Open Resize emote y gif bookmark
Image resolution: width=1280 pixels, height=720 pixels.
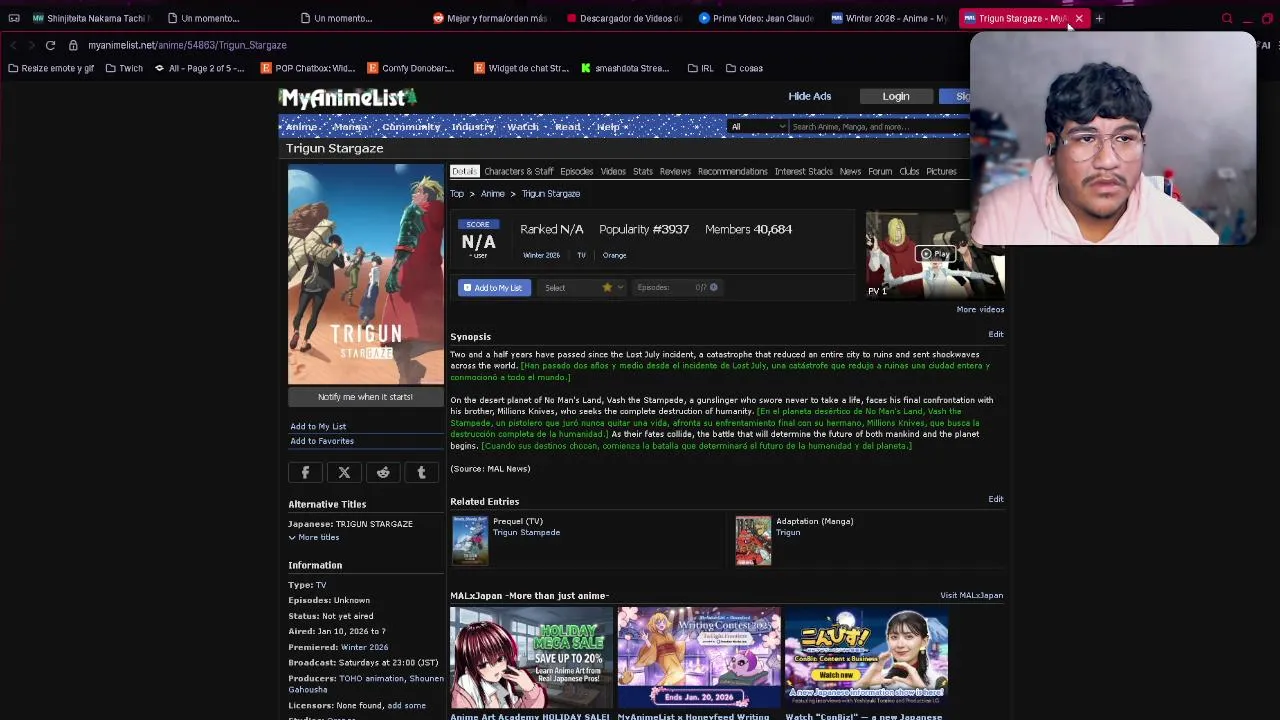50,68
